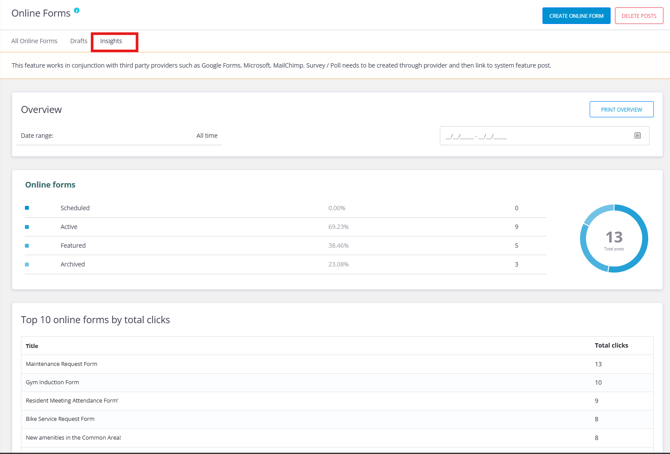Click the 38.46% value
The height and width of the screenshot is (454, 670).
point(338,245)
